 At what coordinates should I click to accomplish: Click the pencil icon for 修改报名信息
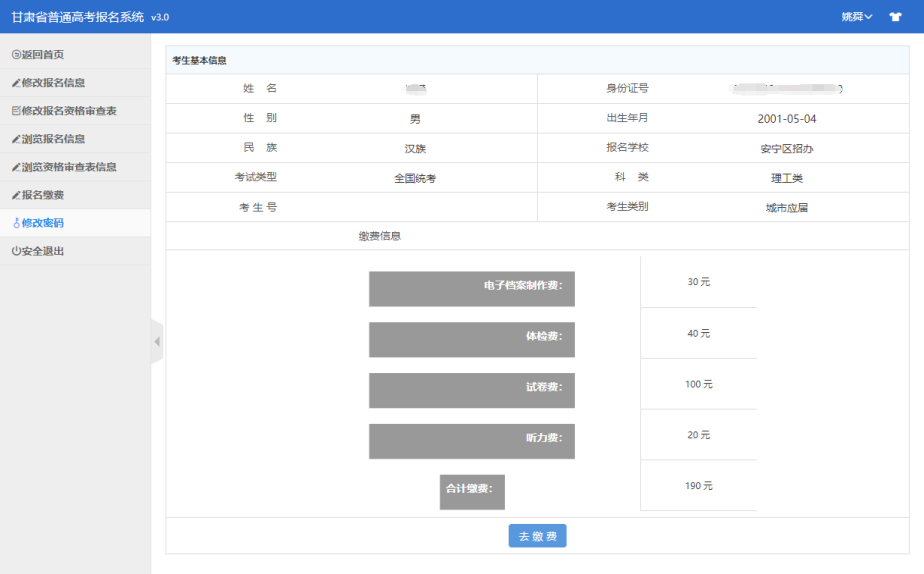point(16,83)
